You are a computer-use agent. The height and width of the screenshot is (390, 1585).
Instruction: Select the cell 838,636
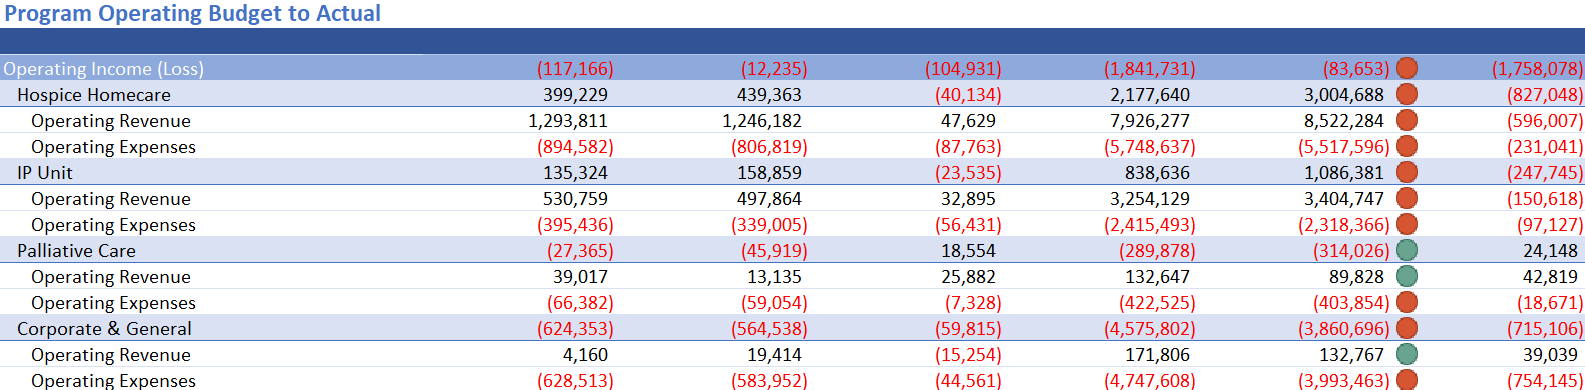[x=1157, y=173]
